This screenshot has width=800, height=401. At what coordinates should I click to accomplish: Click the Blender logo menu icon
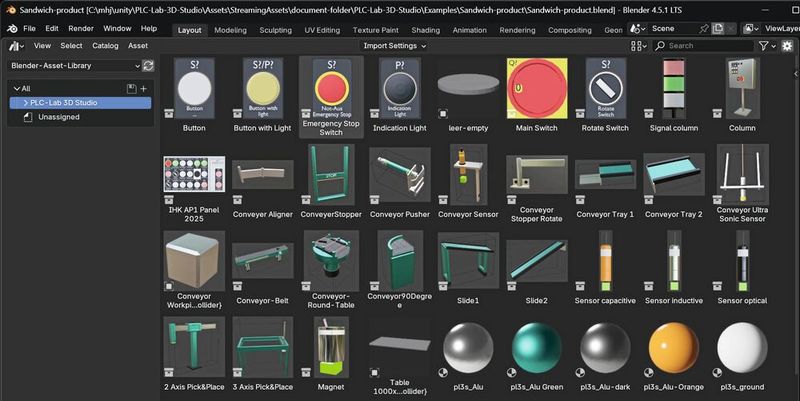pyautogui.click(x=12, y=29)
